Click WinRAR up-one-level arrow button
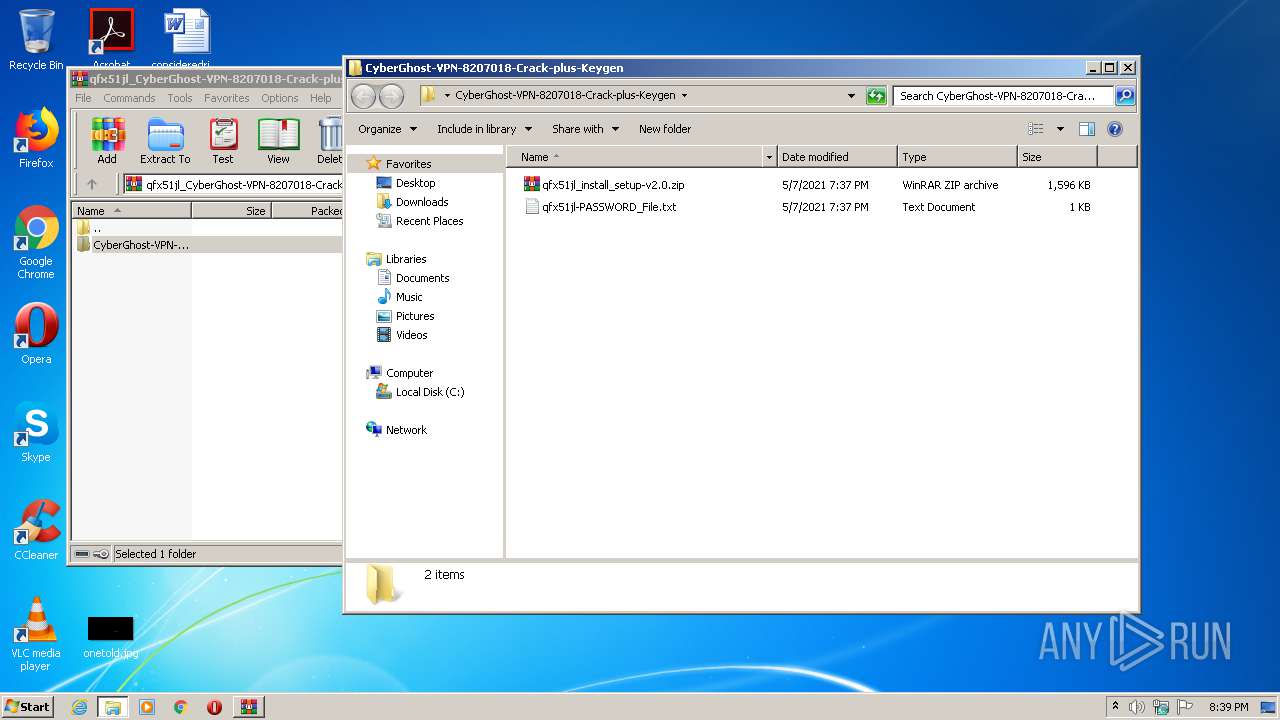 pyautogui.click(x=92, y=184)
